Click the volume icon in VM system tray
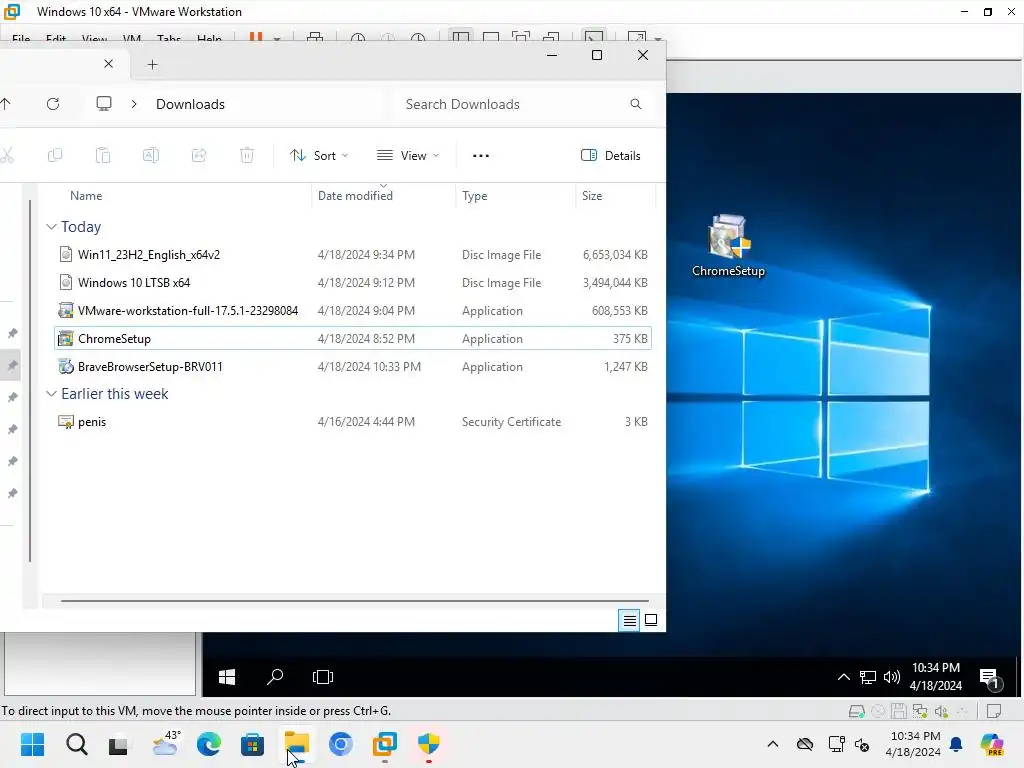The width and height of the screenshot is (1024, 768). [x=891, y=677]
